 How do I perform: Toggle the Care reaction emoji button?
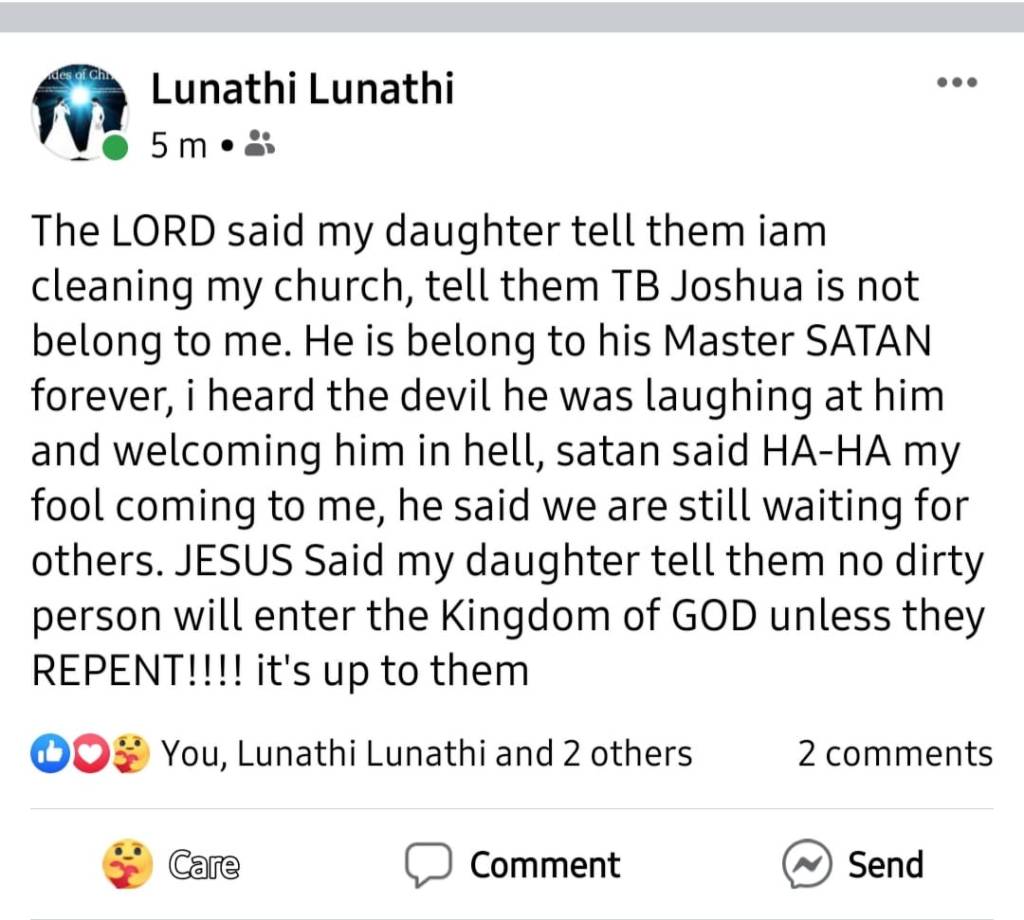click(128, 864)
